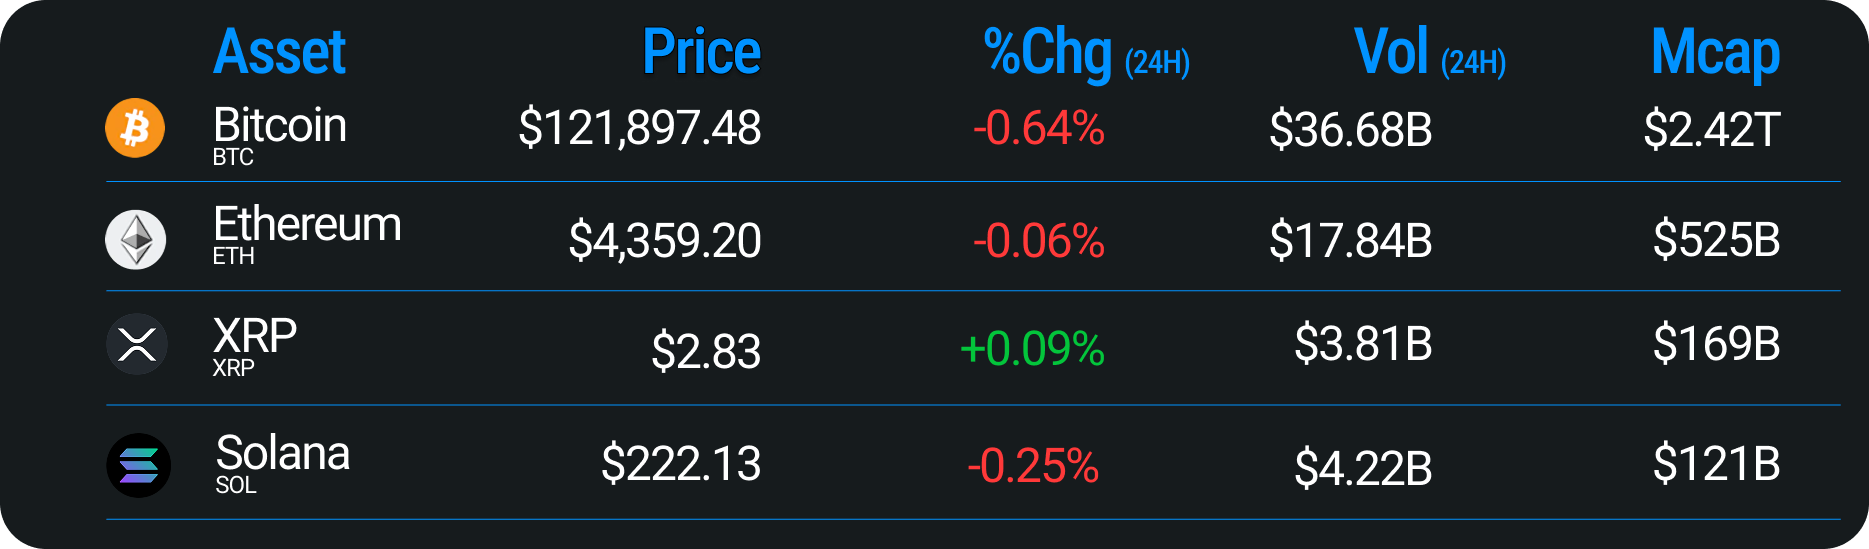
Task: Click the Solana logo icon
Action: click(138, 465)
